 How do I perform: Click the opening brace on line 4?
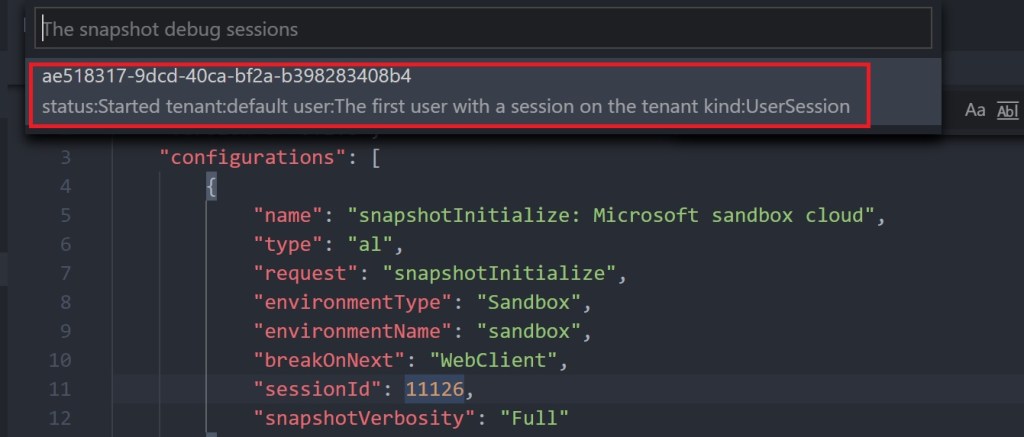[x=211, y=186]
